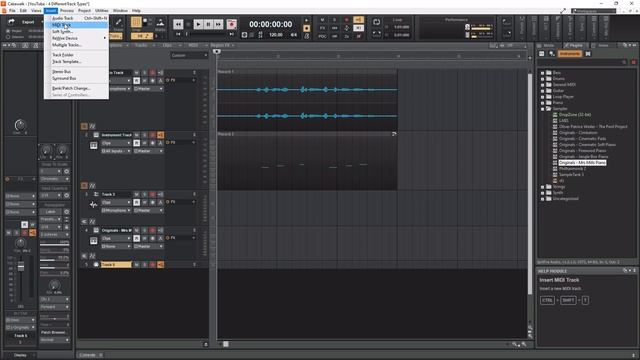Viewport: 640px width, 360px height.
Task: Expand the Uncategorized folder in browser
Action: click(542, 199)
